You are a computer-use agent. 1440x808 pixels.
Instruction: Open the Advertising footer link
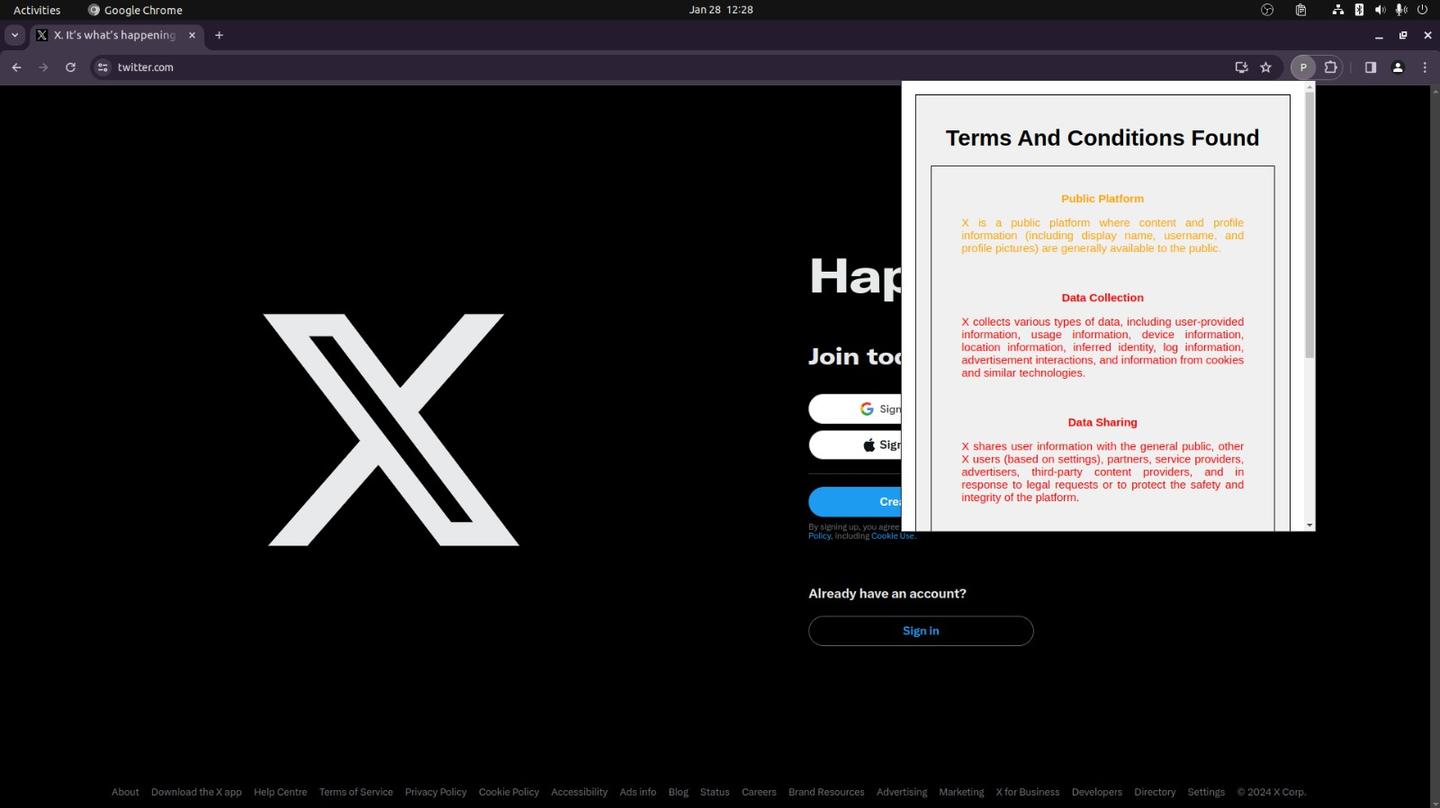902,792
